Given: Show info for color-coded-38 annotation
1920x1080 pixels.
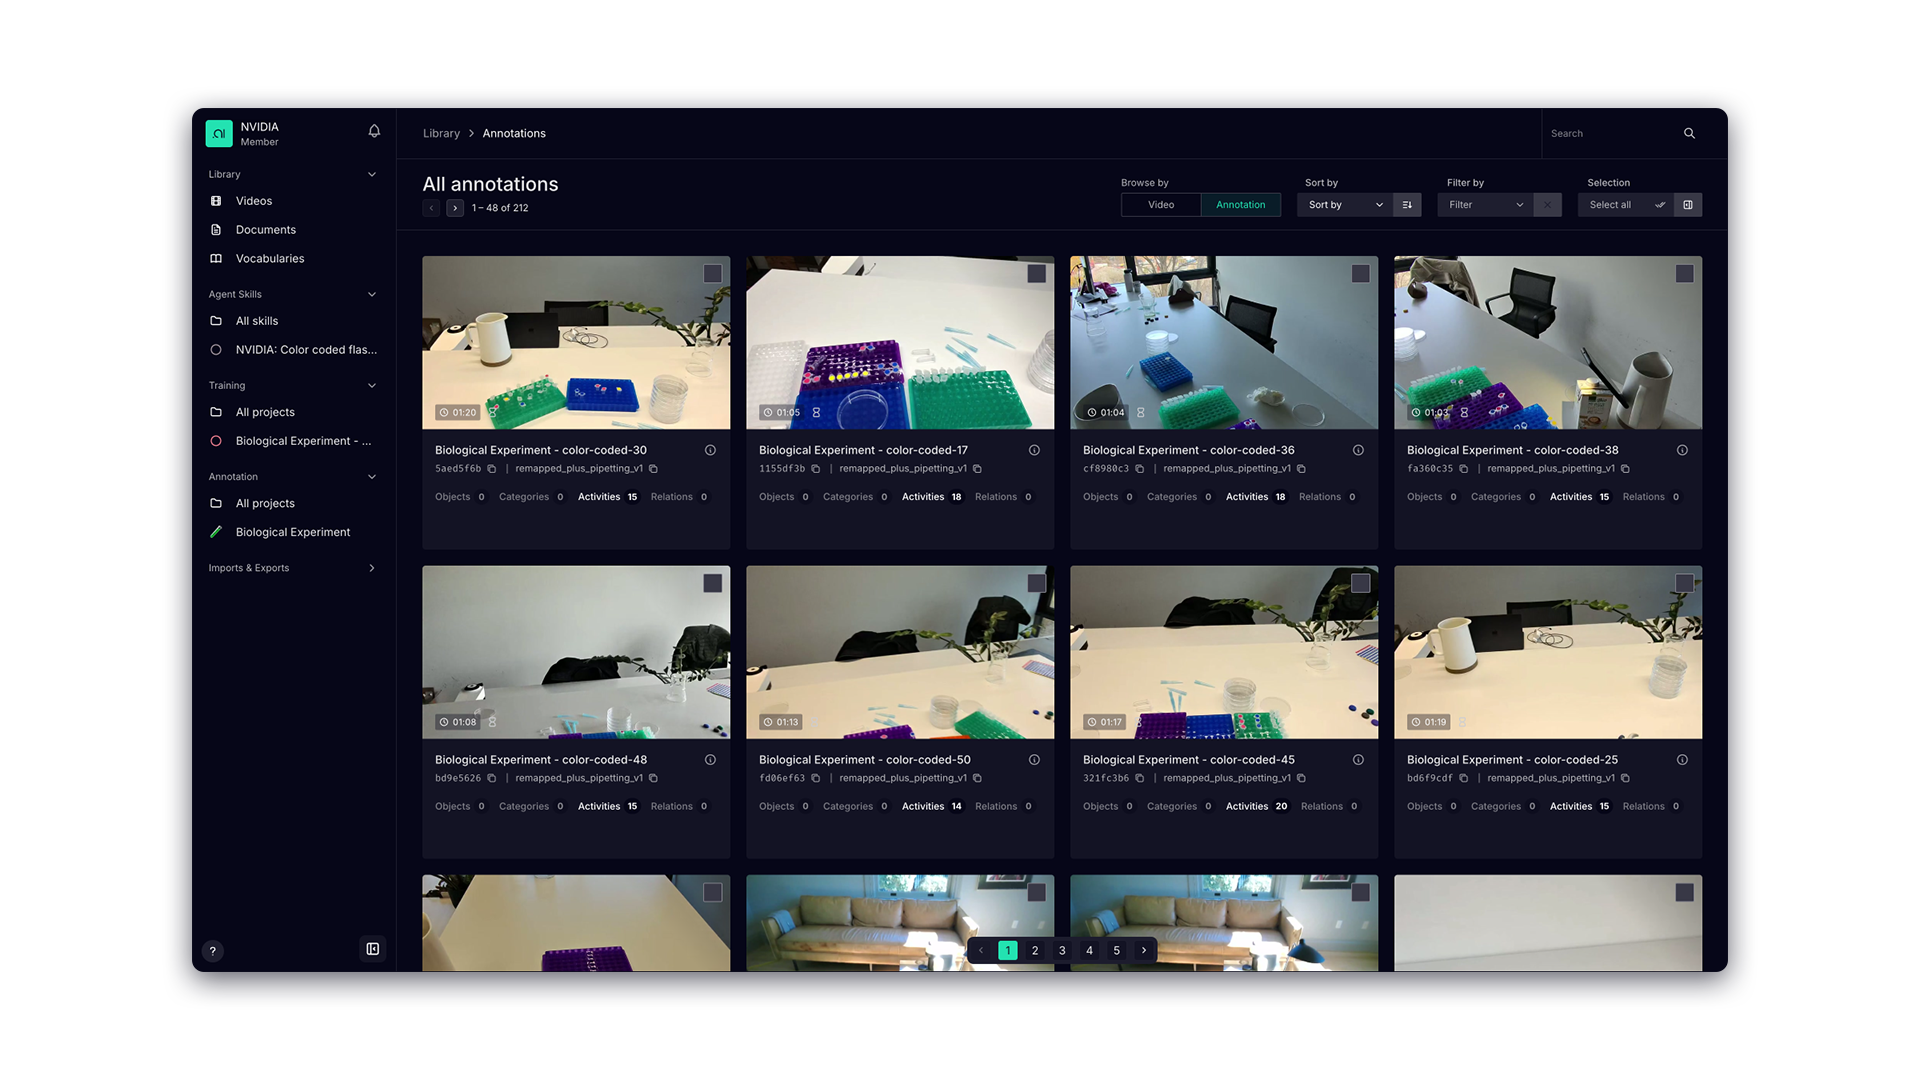Looking at the screenshot, I should (x=1682, y=450).
